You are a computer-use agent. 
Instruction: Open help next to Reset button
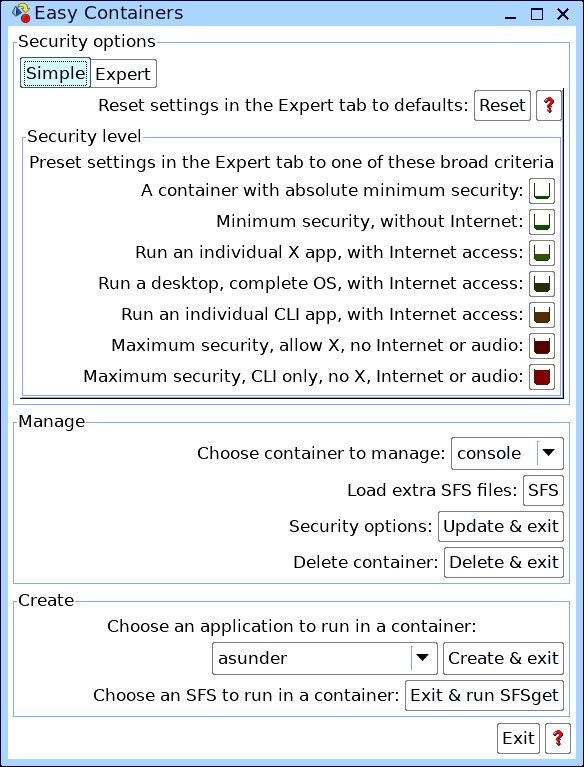coord(549,105)
